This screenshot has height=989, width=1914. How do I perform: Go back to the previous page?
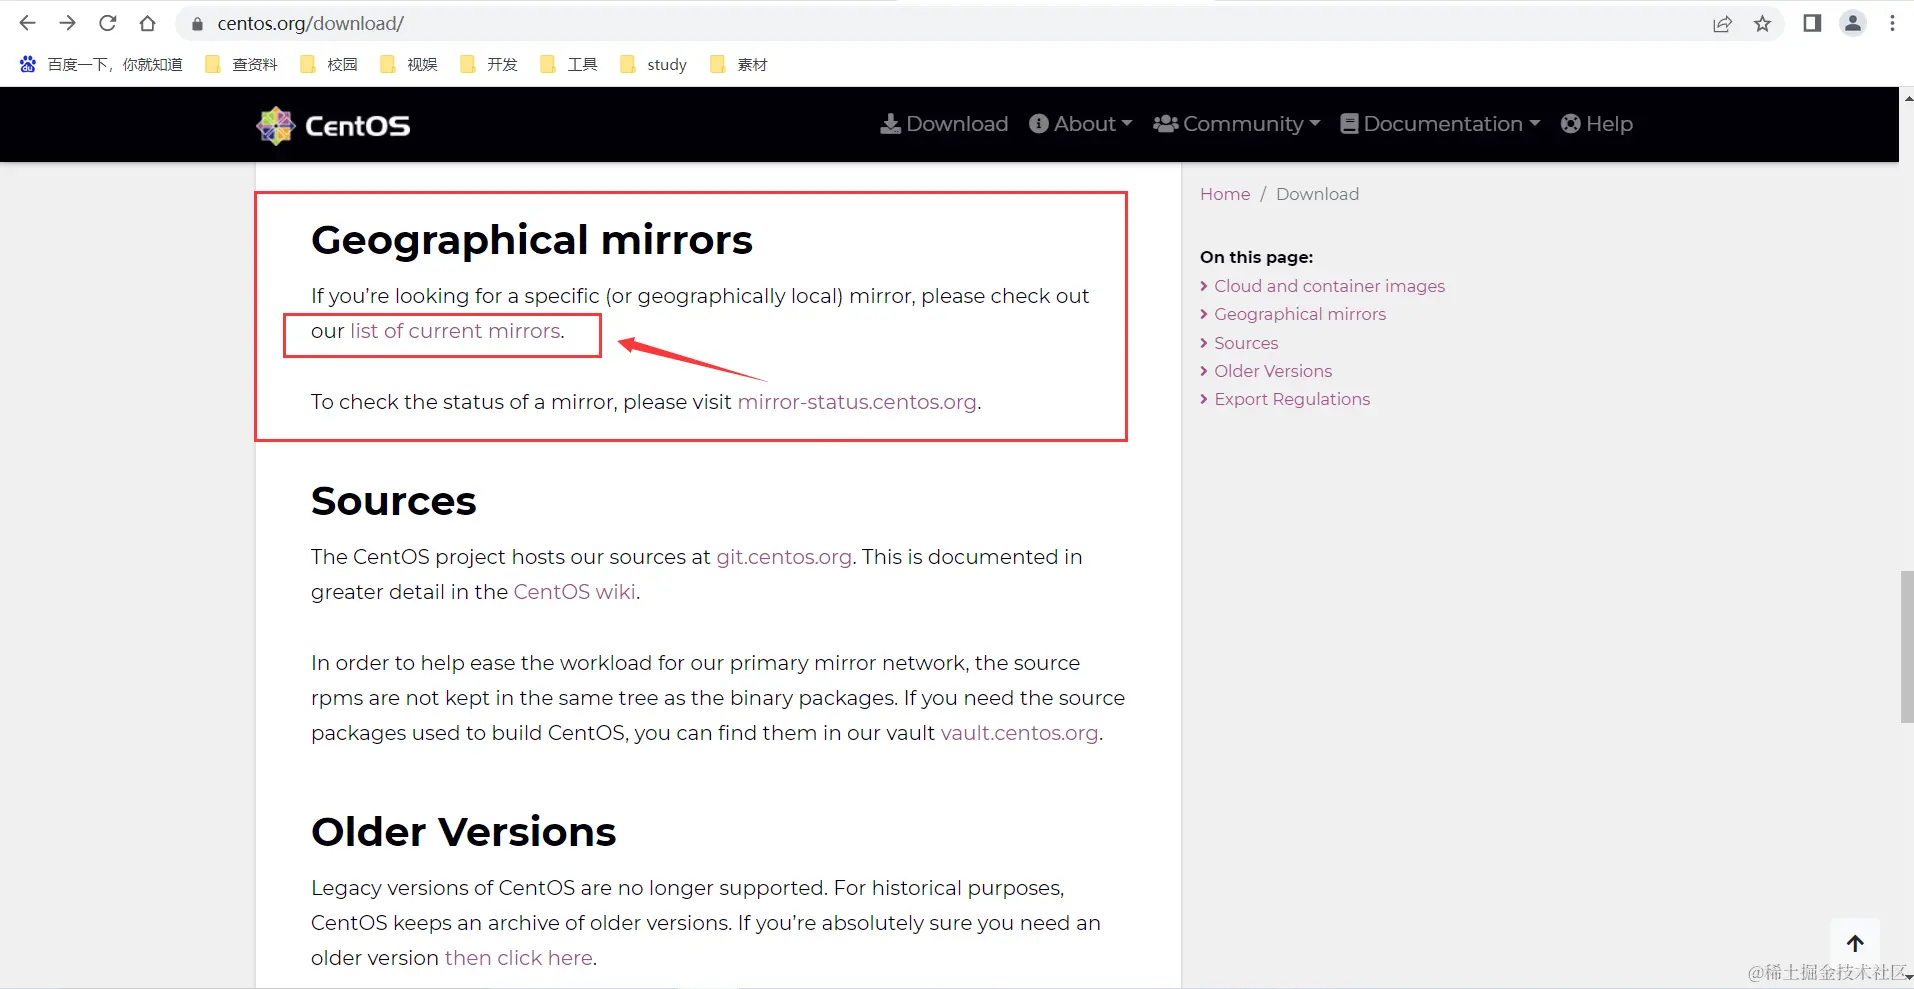[x=27, y=23]
